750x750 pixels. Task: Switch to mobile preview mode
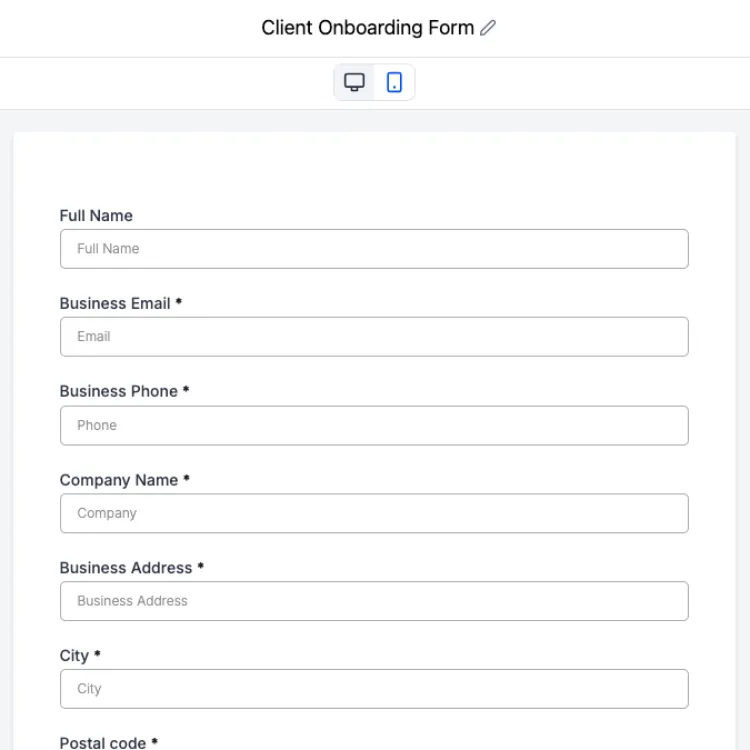(394, 82)
